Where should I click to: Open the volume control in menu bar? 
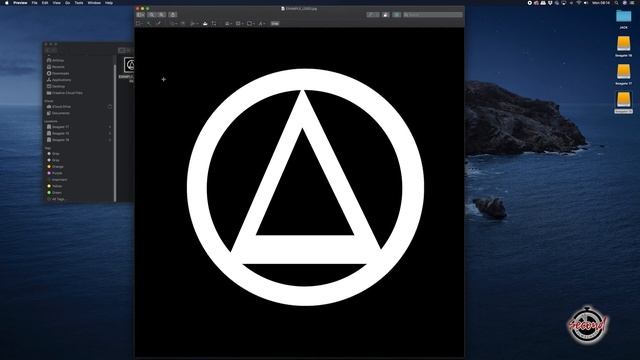(586, 3)
